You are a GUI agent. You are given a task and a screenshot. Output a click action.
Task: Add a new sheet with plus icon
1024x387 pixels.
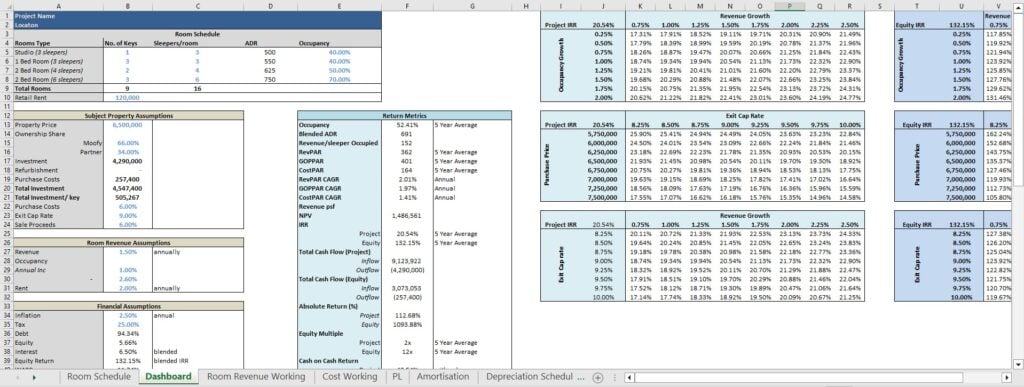[x=597, y=377]
